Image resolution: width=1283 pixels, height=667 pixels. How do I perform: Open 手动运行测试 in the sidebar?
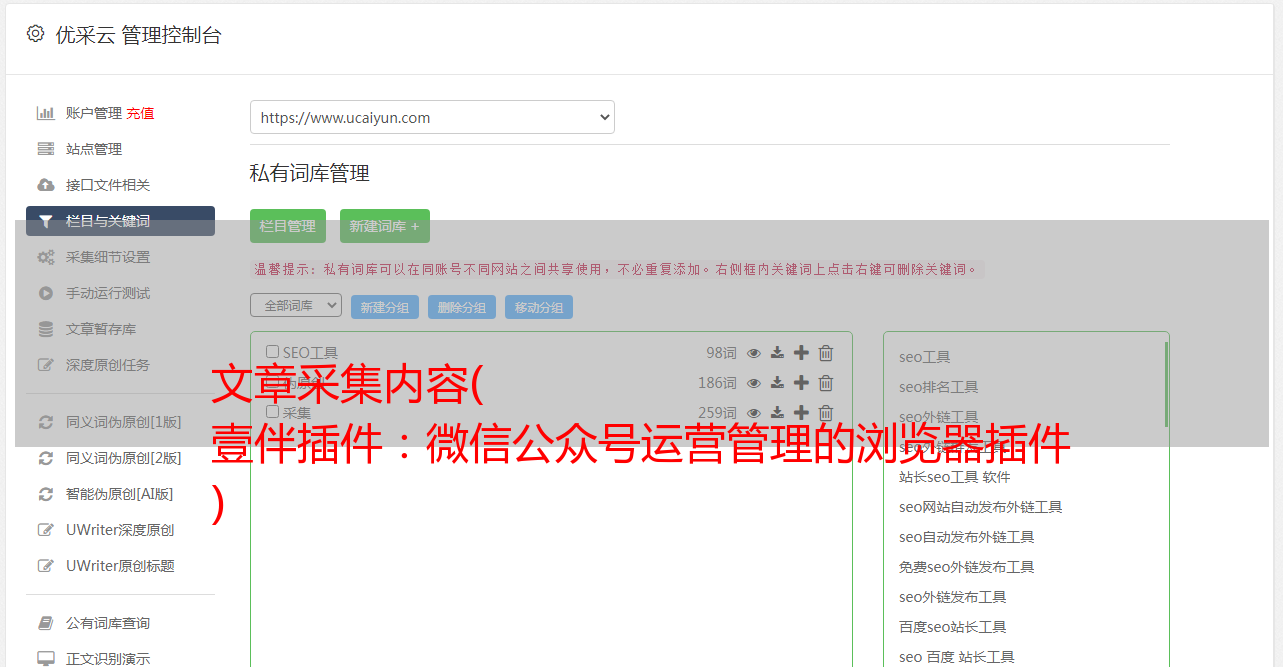click(108, 293)
